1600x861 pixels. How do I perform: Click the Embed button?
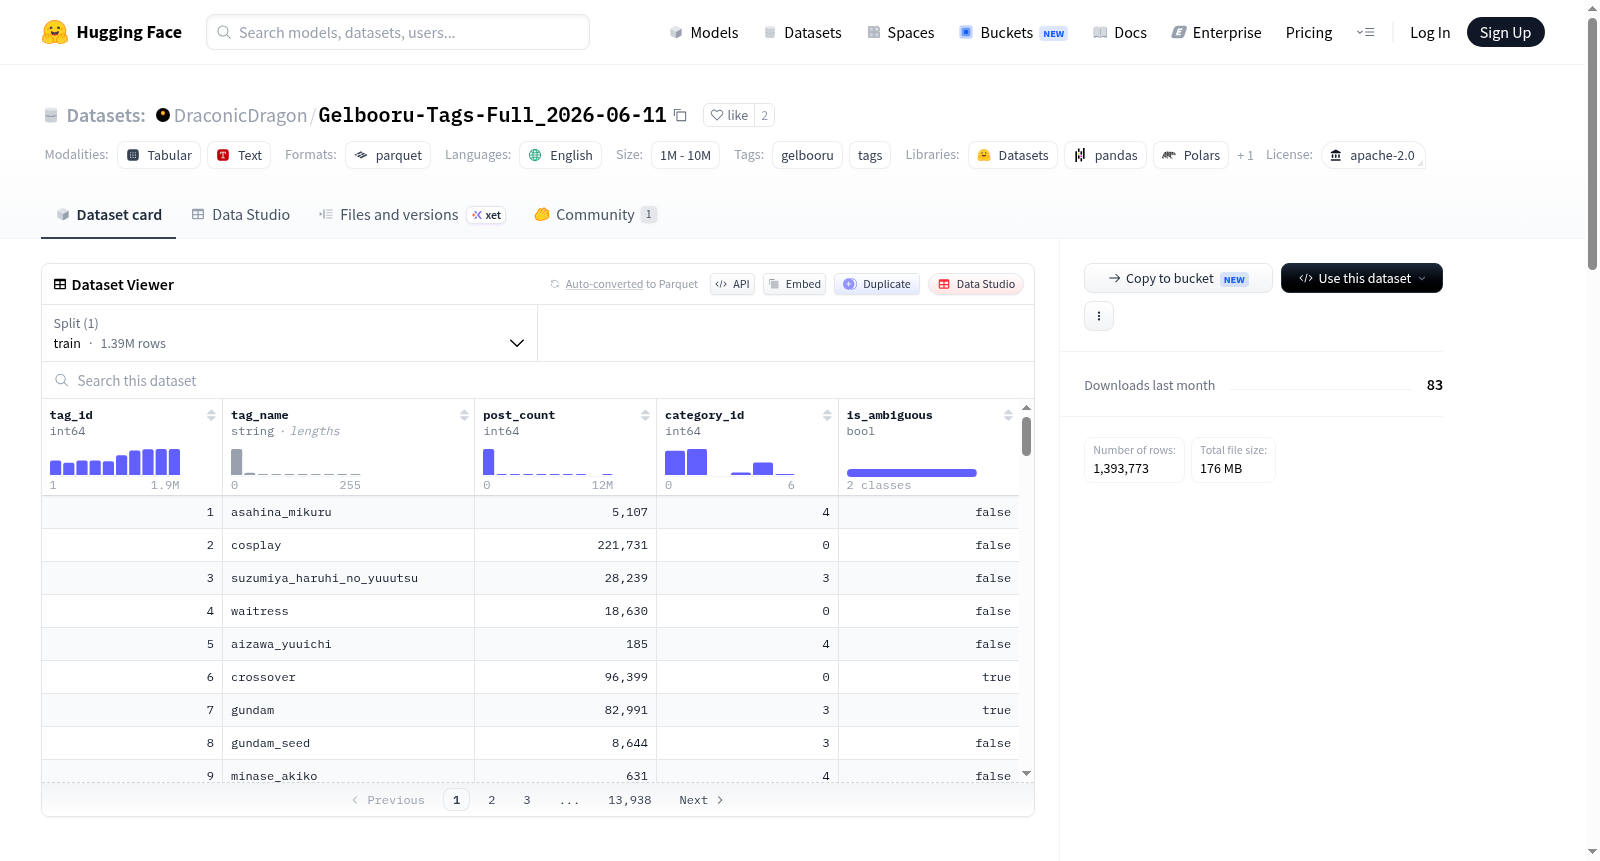[x=795, y=284]
